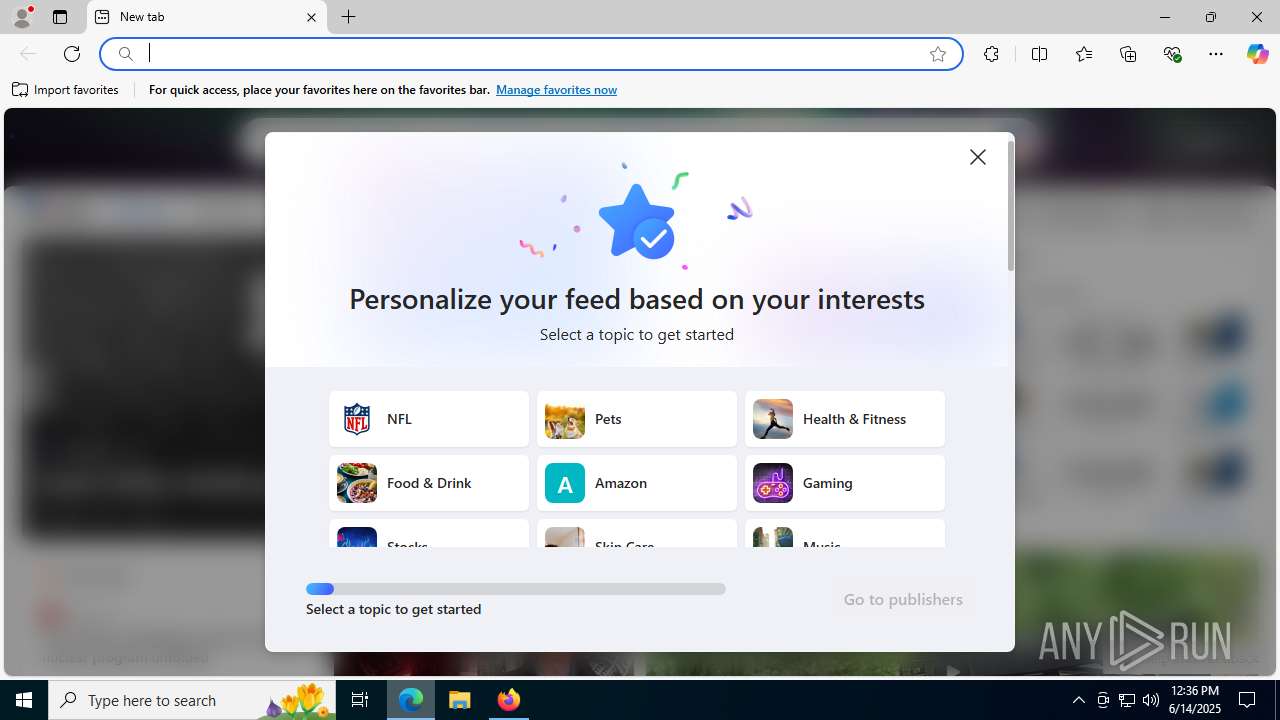Show hidden system tray icons
The image size is (1280, 720).
pos(1078,700)
